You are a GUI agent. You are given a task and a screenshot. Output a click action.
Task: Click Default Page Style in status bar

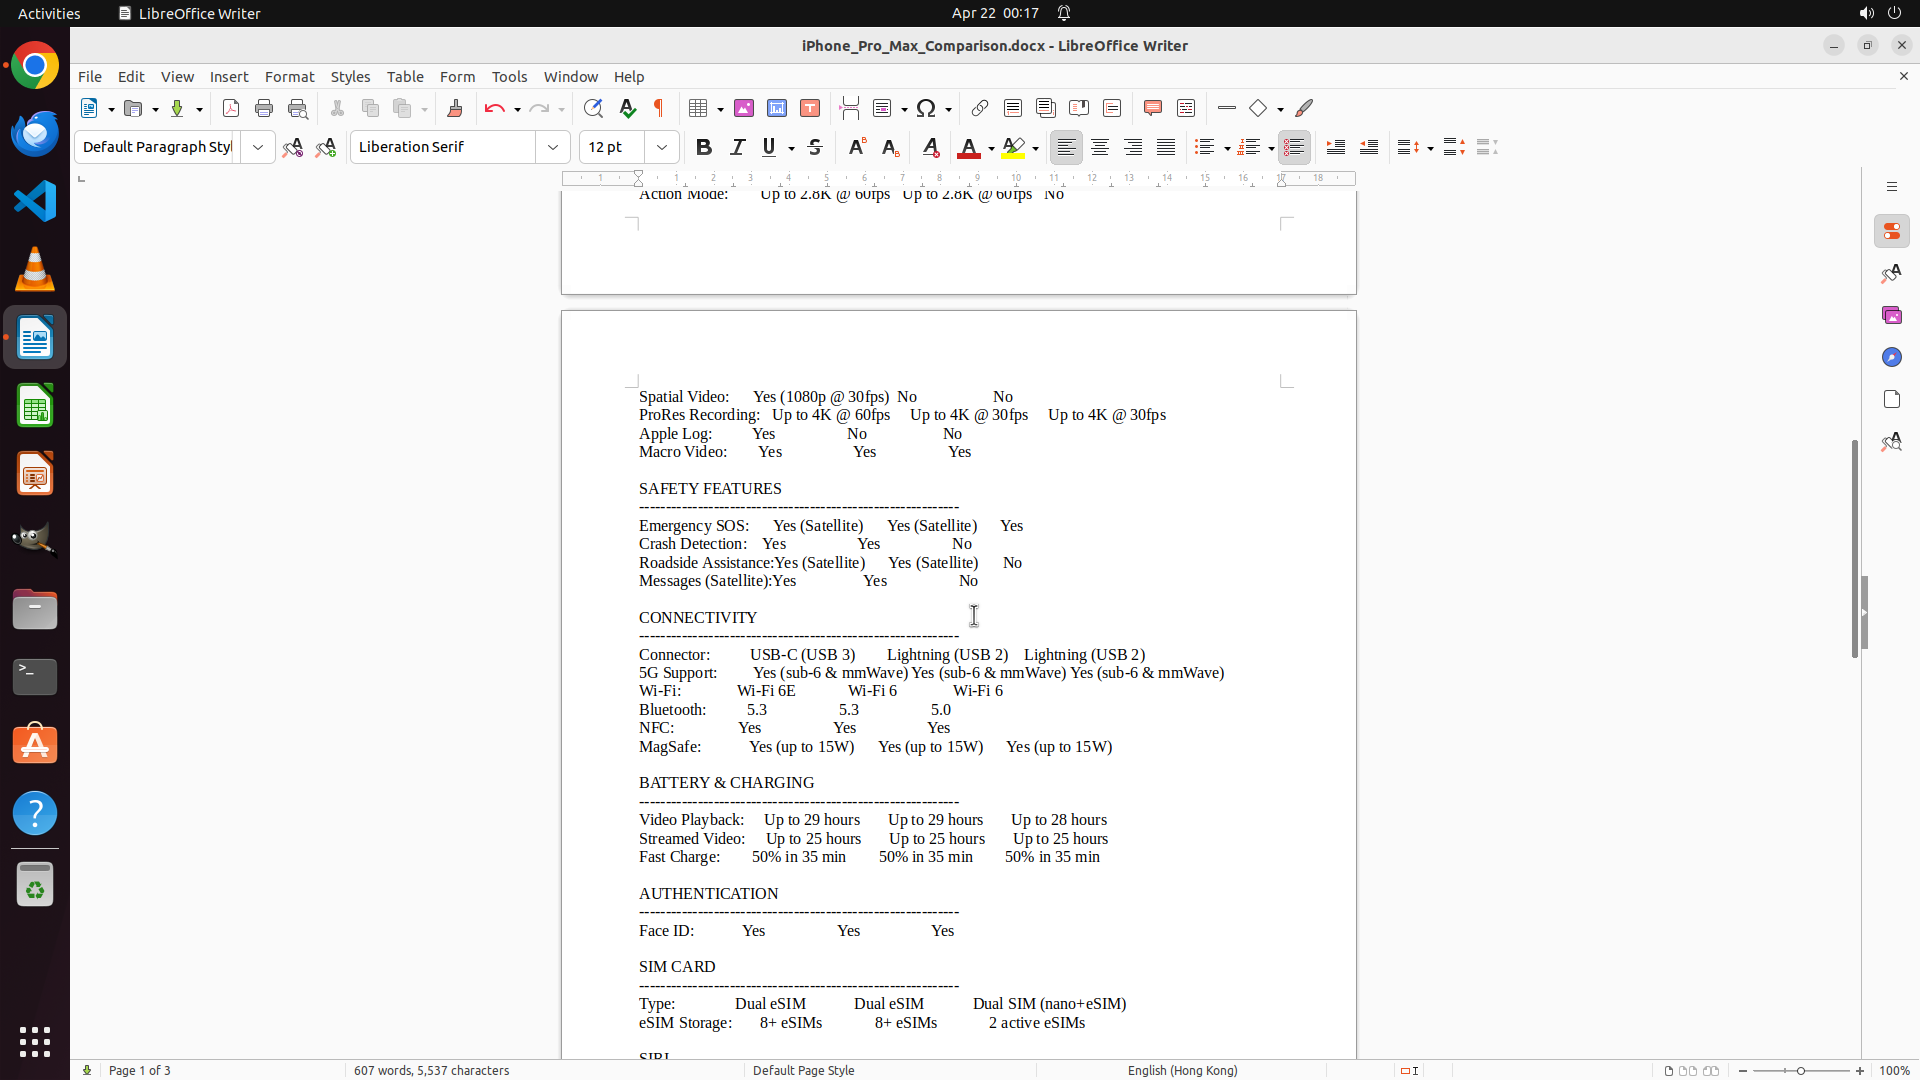tap(803, 1070)
